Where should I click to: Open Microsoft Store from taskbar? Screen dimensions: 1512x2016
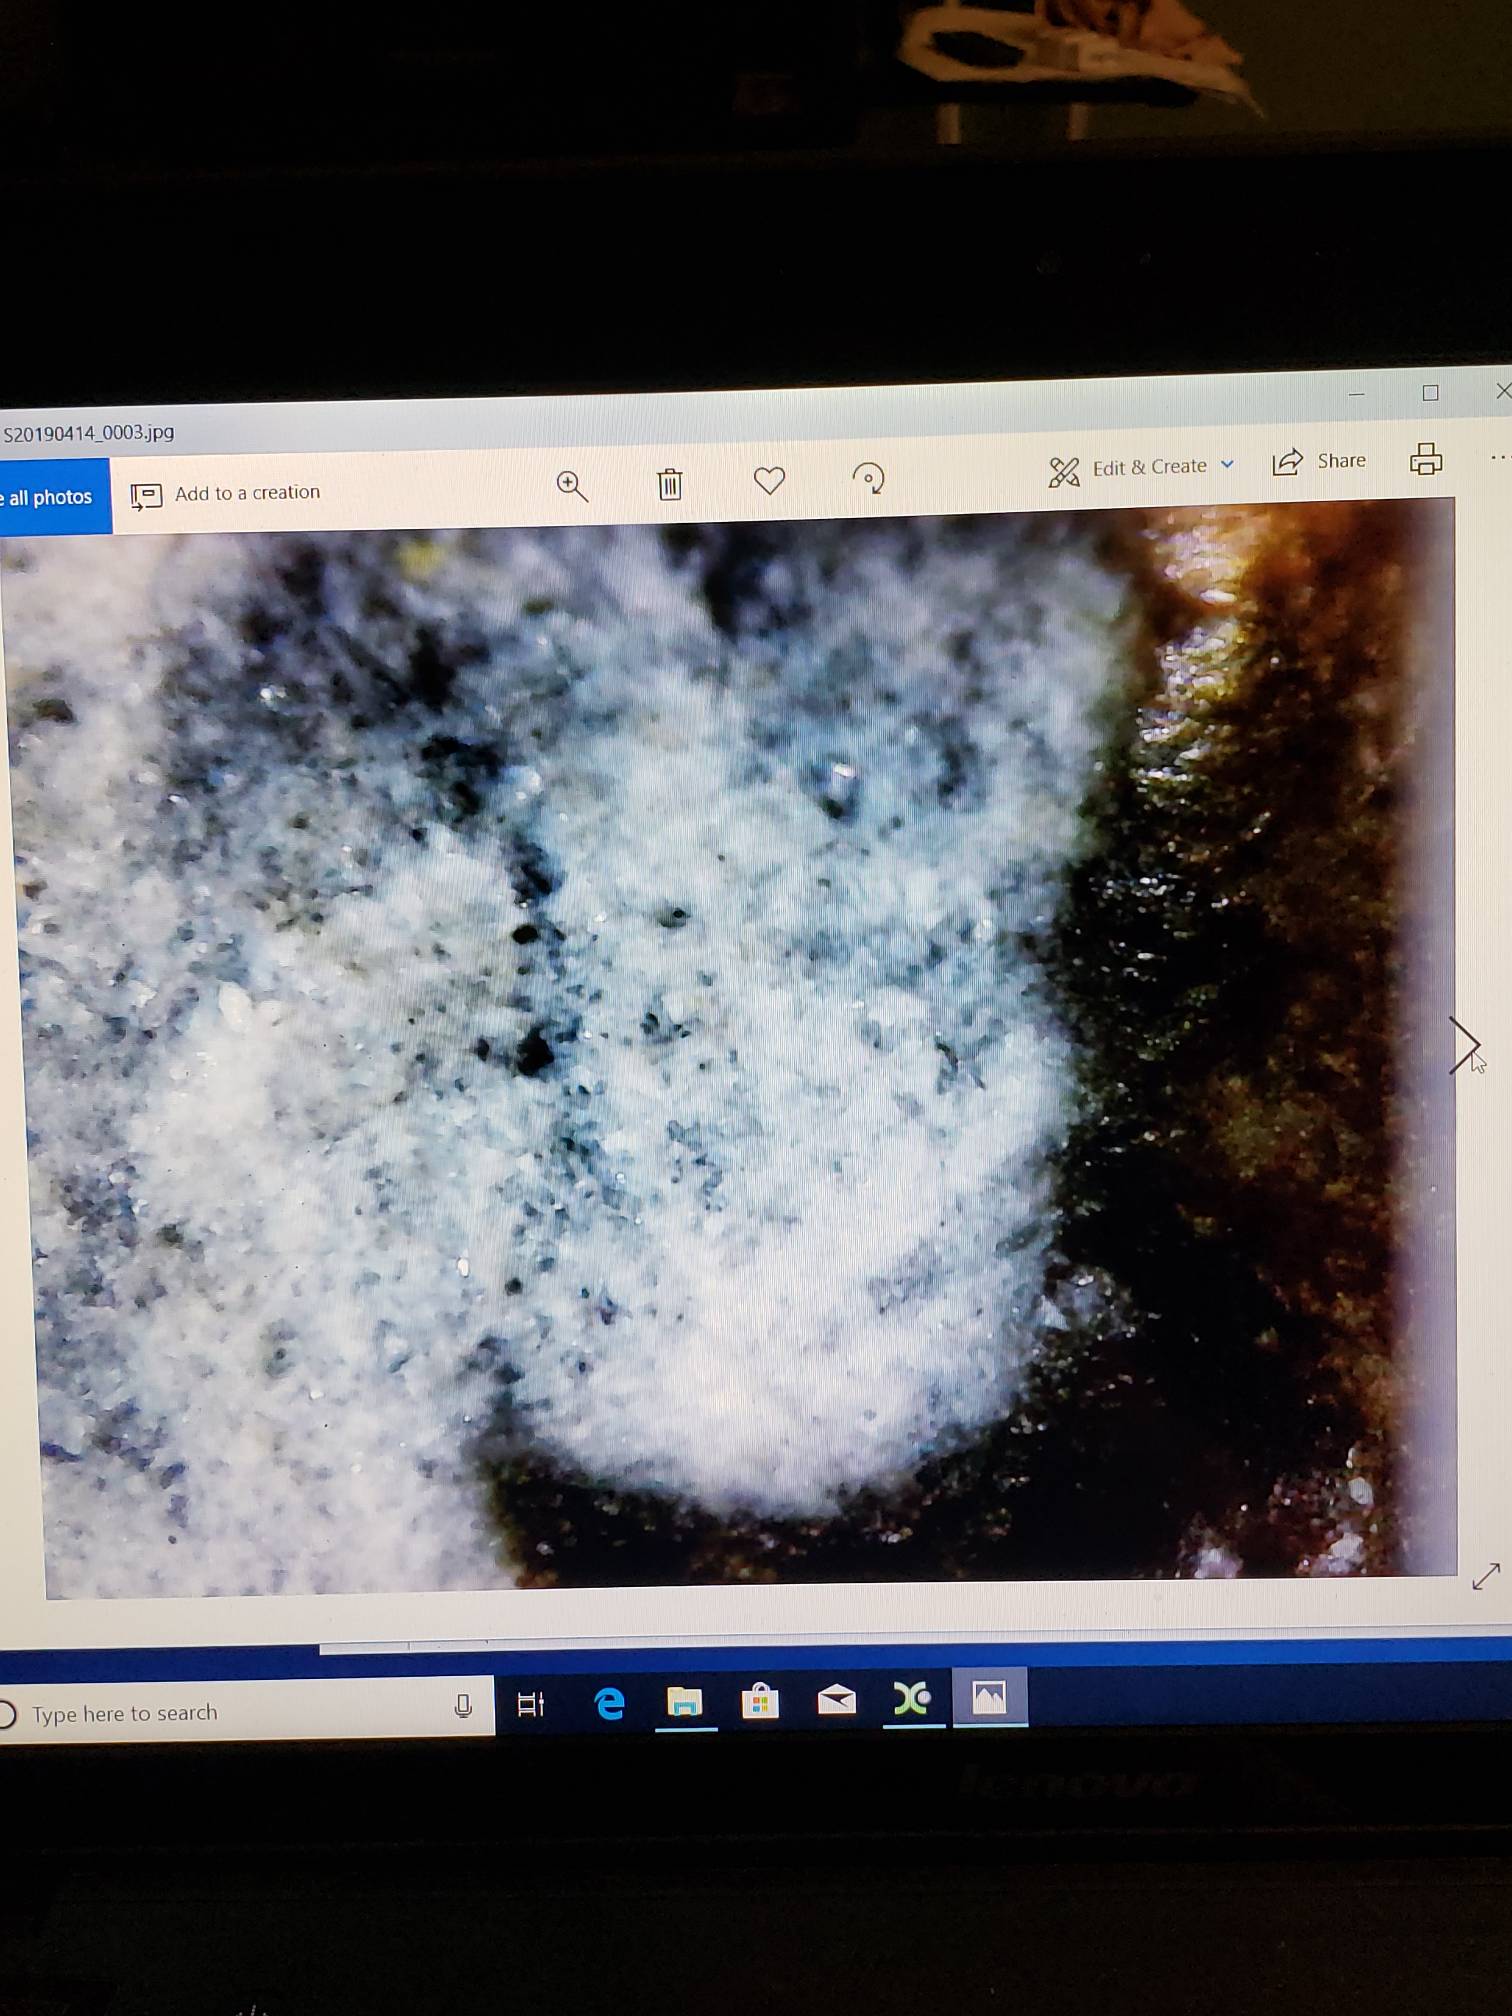(760, 1701)
